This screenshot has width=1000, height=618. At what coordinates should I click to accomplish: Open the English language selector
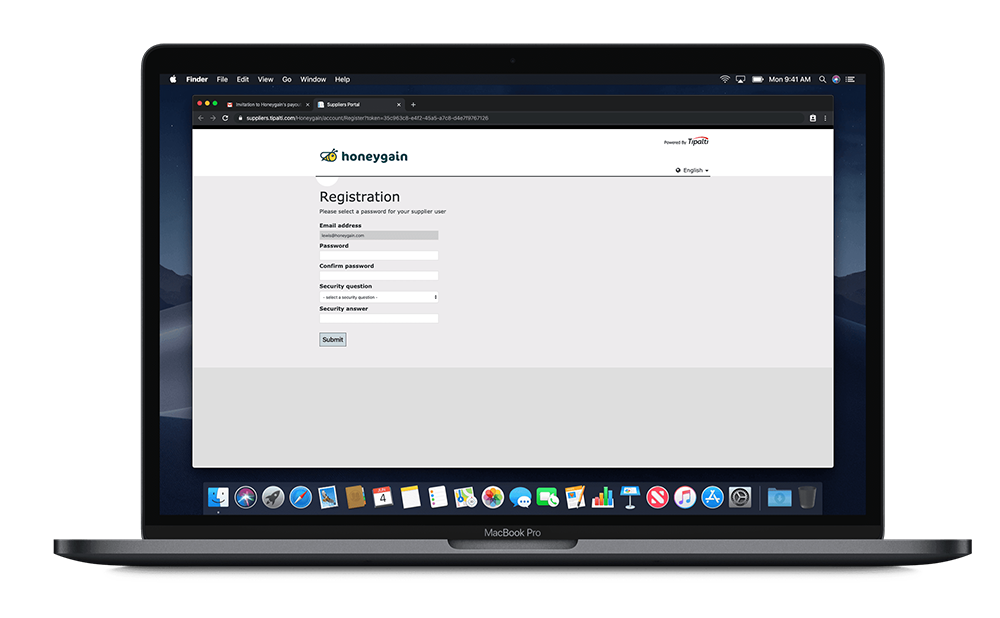[x=692, y=170]
